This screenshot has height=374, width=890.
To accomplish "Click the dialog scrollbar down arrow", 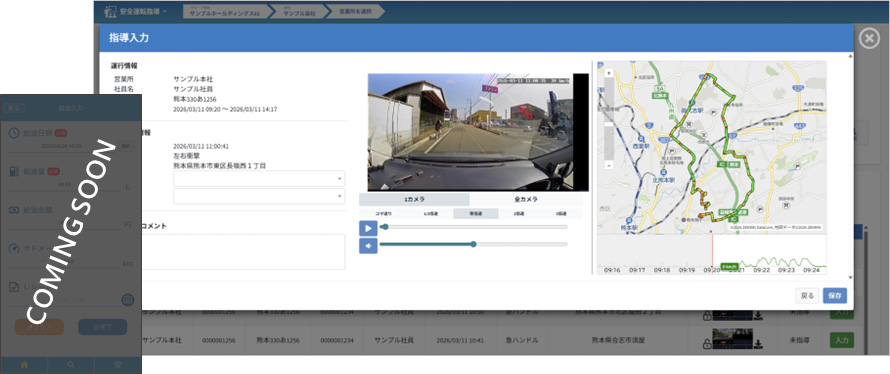I will (850, 278).
